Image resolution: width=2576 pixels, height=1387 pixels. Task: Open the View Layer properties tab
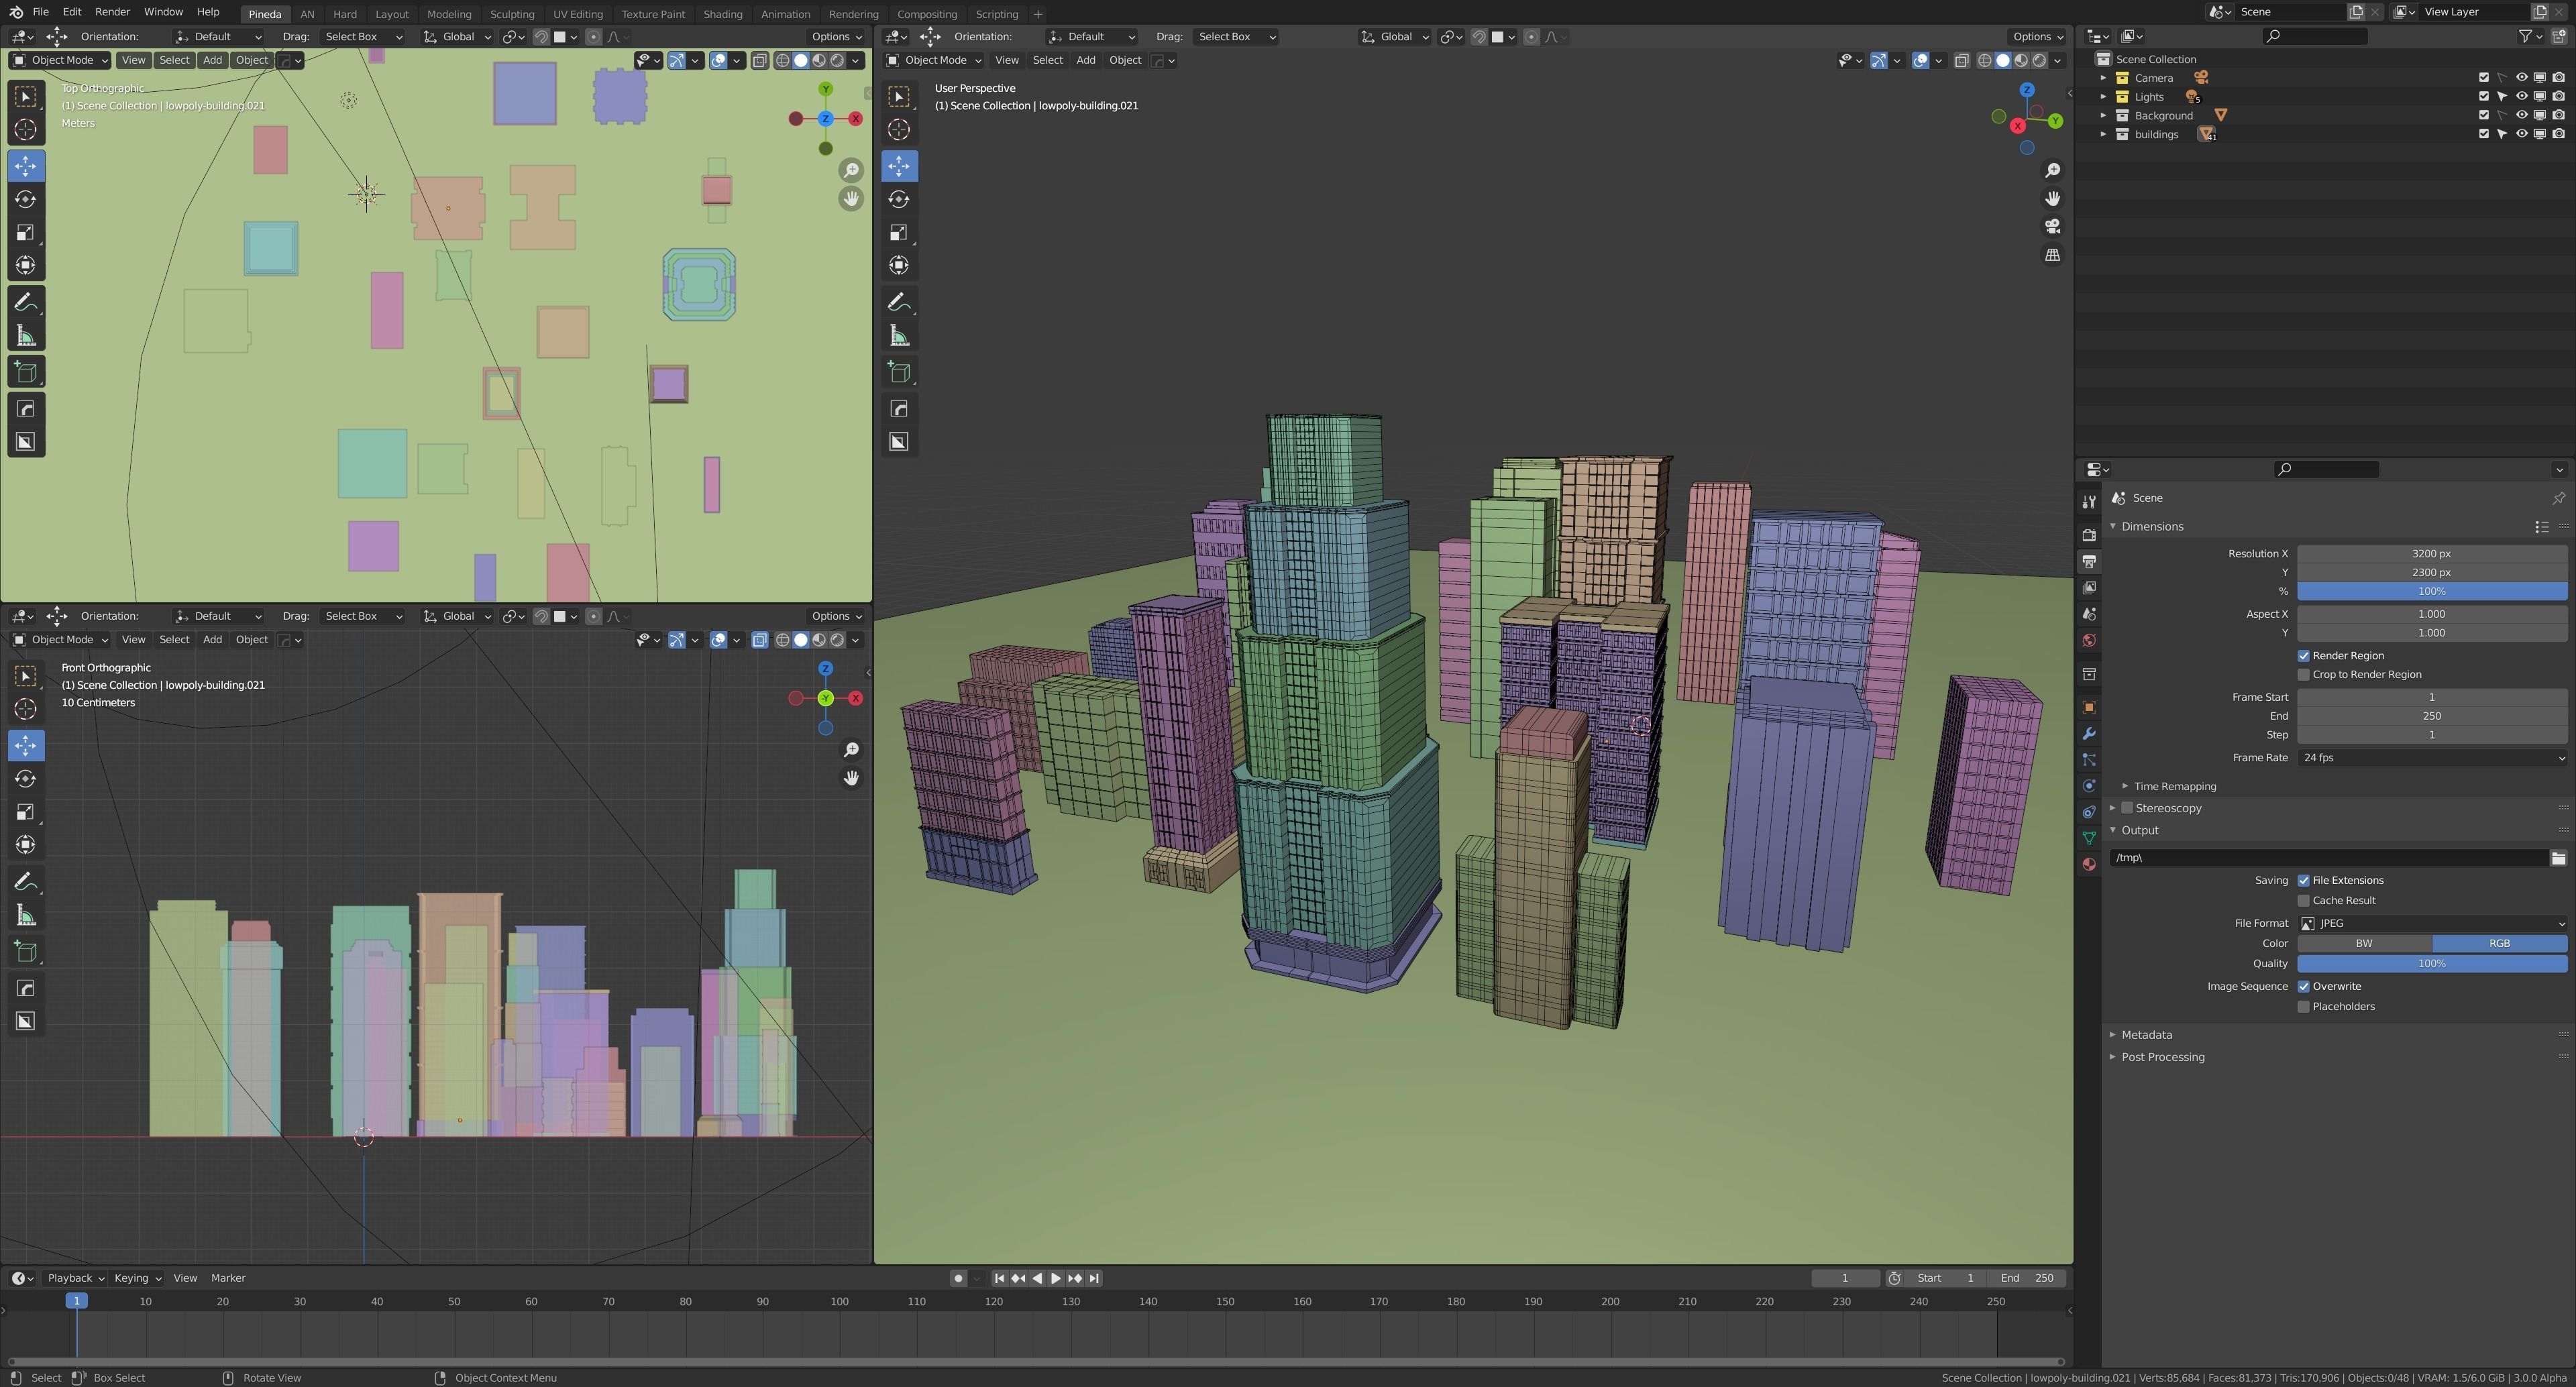[x=2088, y=588]
